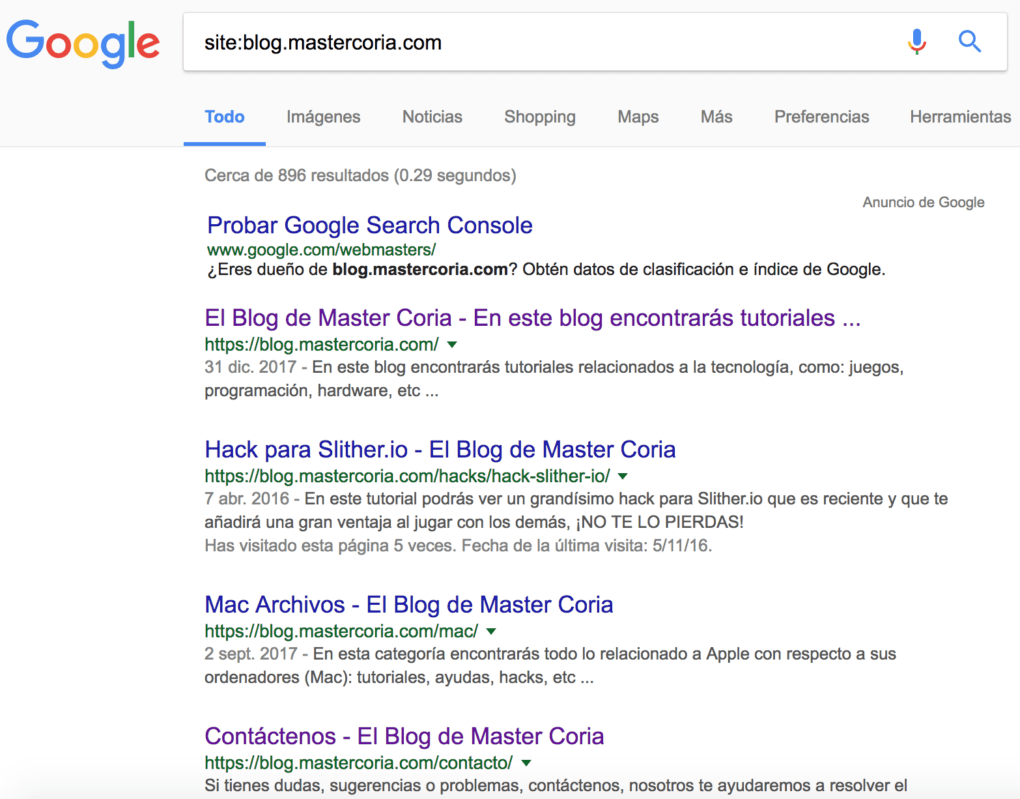Click the microphone icon for voice search
The image size is (1020, 799).
(x=916, y=42)
